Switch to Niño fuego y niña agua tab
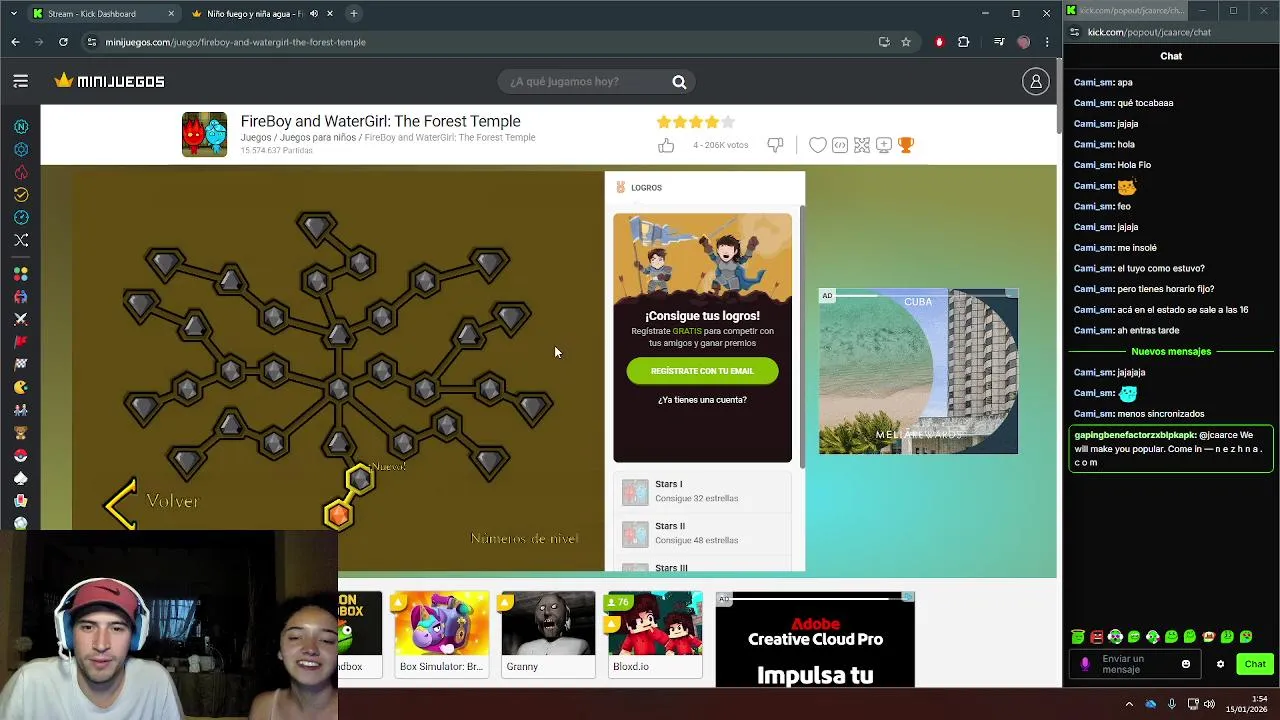This screenshot has height=720, width=1280. pyautogui.click(x=262, y=14)
